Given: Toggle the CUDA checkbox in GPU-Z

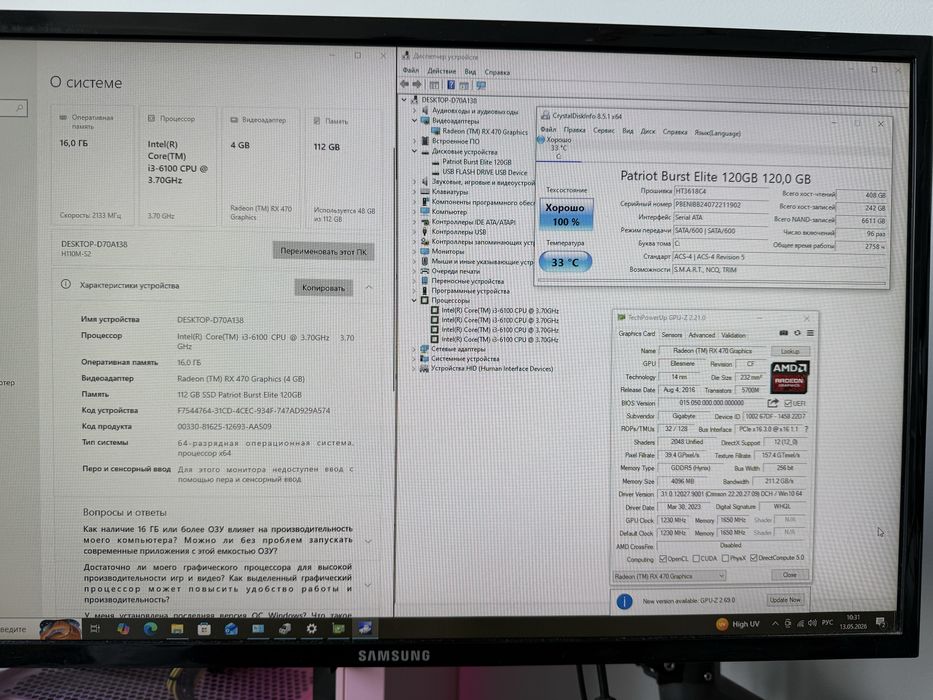Looking at the screenshot, I should pyautogui.click(x=696, y=559).
